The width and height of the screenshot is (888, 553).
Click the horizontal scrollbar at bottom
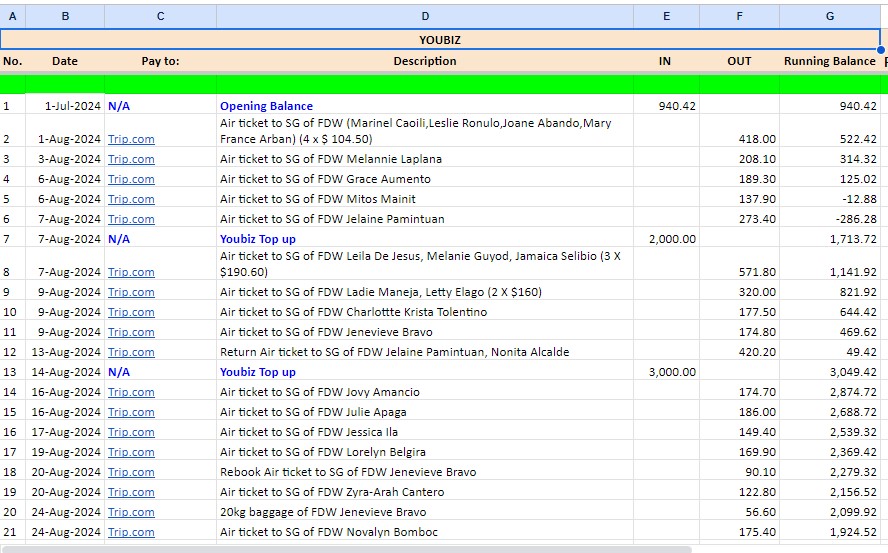(x=345, y=549)
